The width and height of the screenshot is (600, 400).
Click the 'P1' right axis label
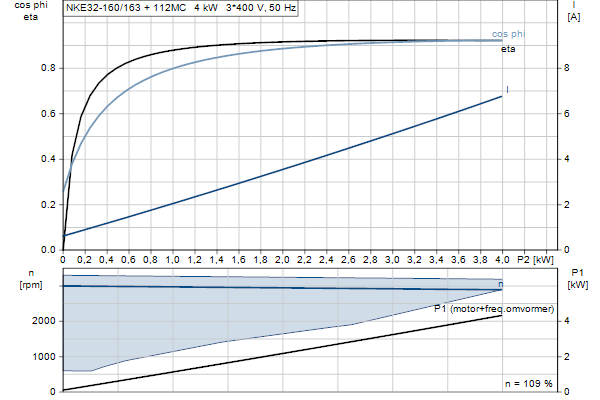(577, 273)
